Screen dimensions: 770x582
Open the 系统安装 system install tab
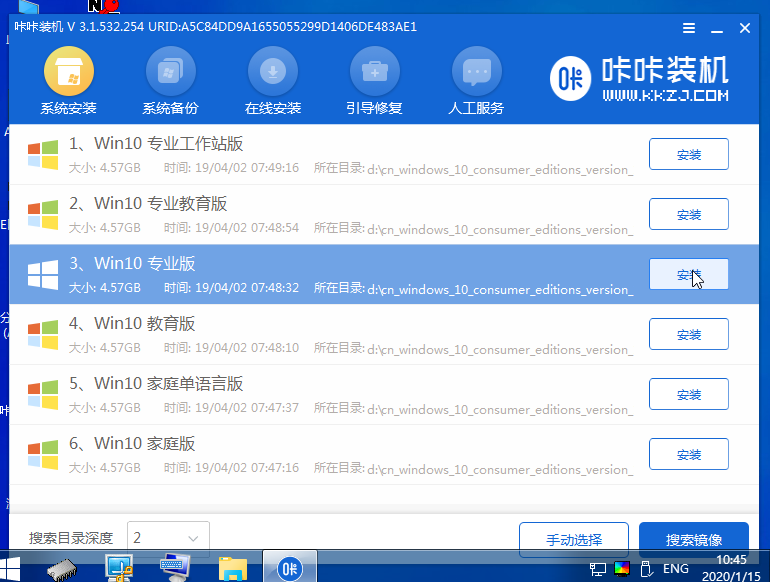pyautogui.click(x=69, y=82)
